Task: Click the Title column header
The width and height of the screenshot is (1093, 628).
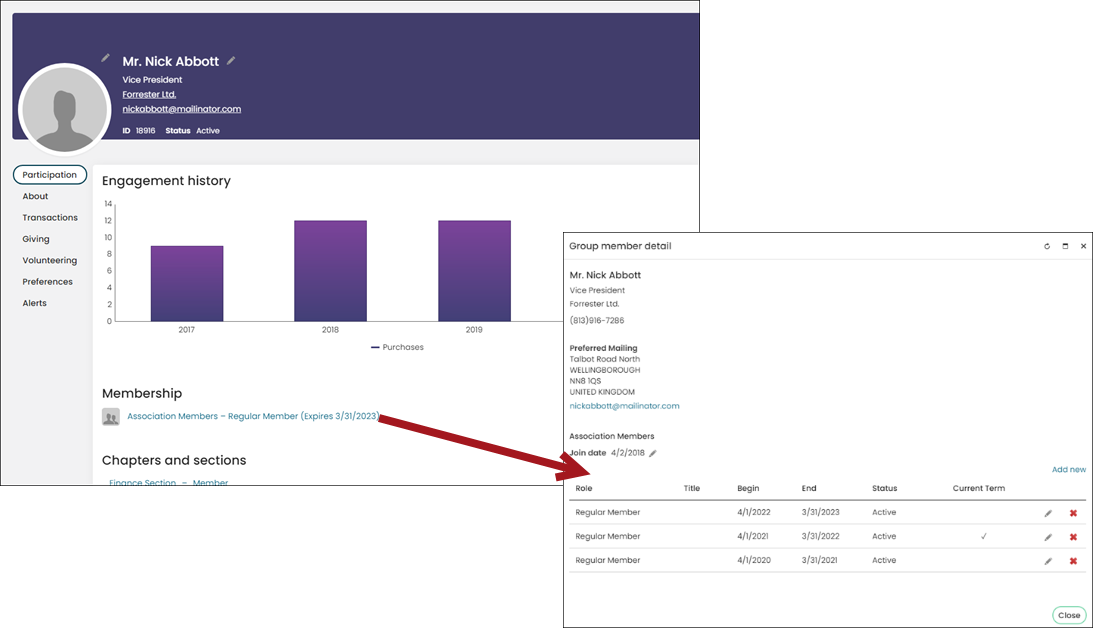Action: click(691, 489)
